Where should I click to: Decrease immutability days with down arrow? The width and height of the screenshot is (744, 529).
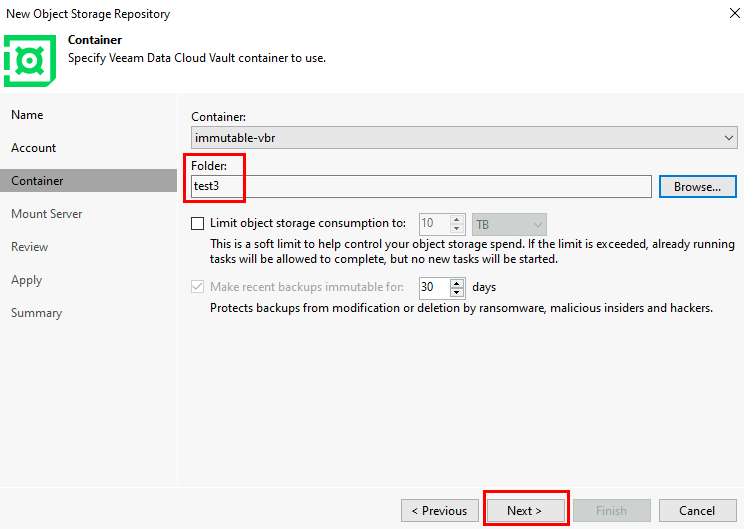(456, 292)
